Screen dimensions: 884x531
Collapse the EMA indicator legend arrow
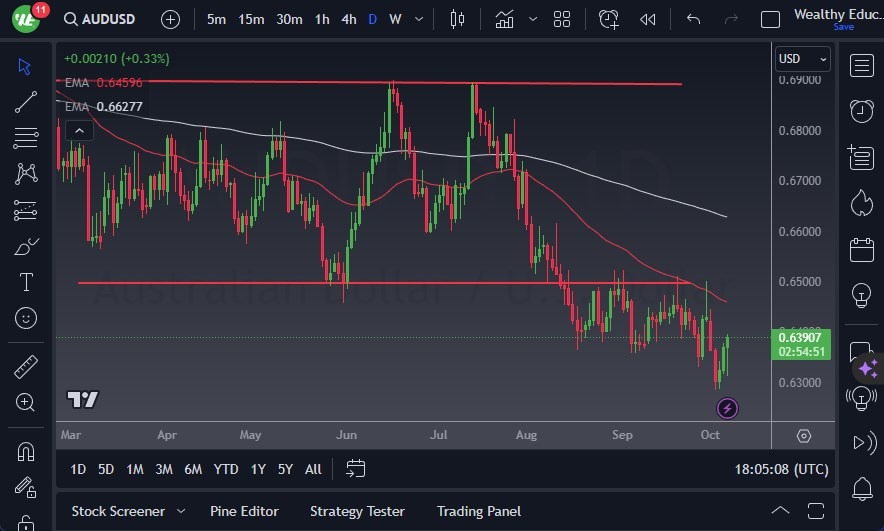point(77,129)
